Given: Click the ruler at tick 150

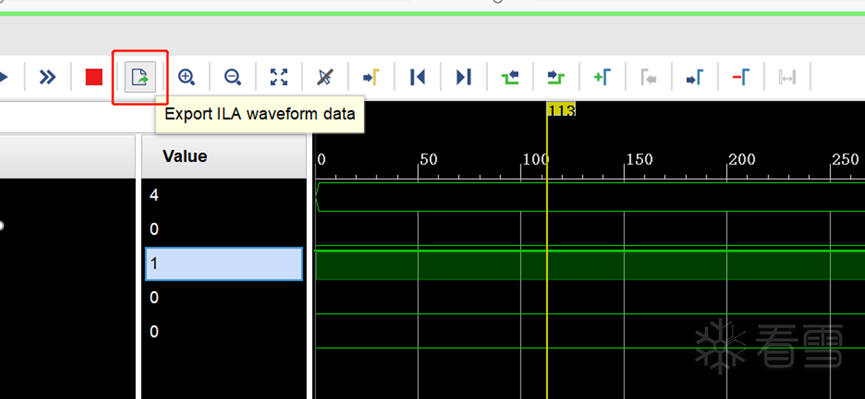Looking at the screenshot, I should click(639, 160).
